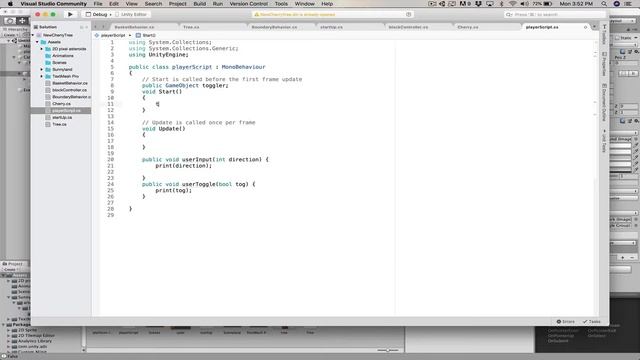The image size is (640, 360).
Task: Open the Edit menu
Action: [114, 4]
